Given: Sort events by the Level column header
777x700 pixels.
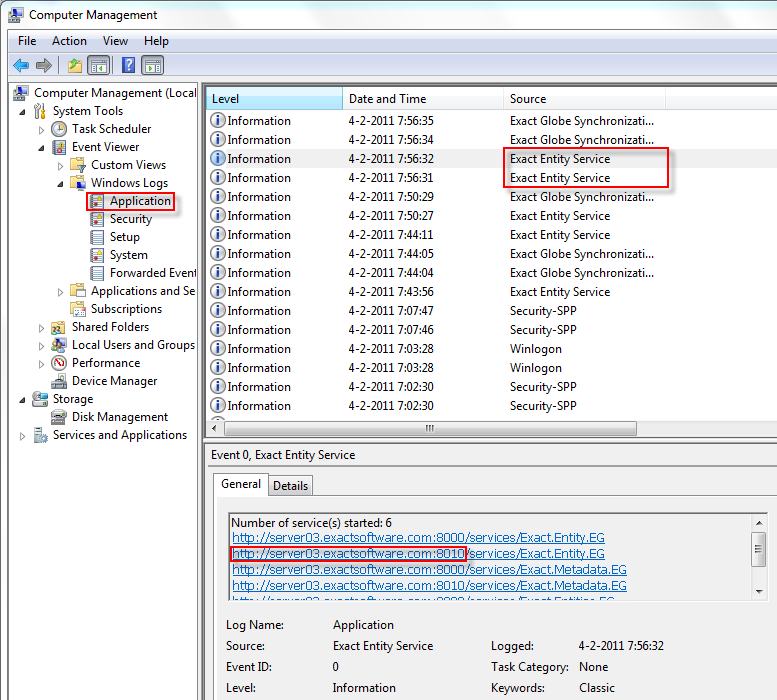Looking at the screenshot, I should [274, 99].
